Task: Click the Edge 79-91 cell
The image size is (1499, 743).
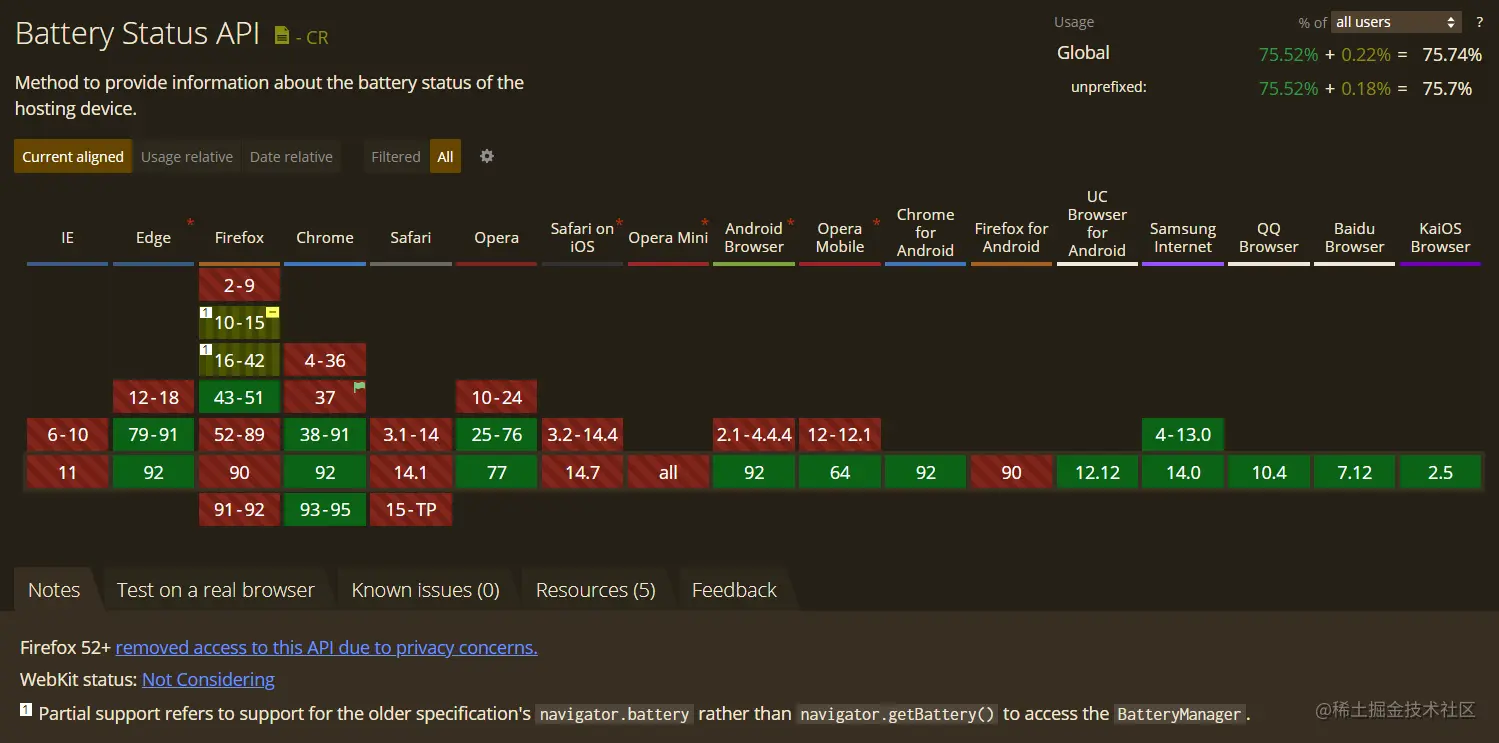Action: (x=153, y=435)
